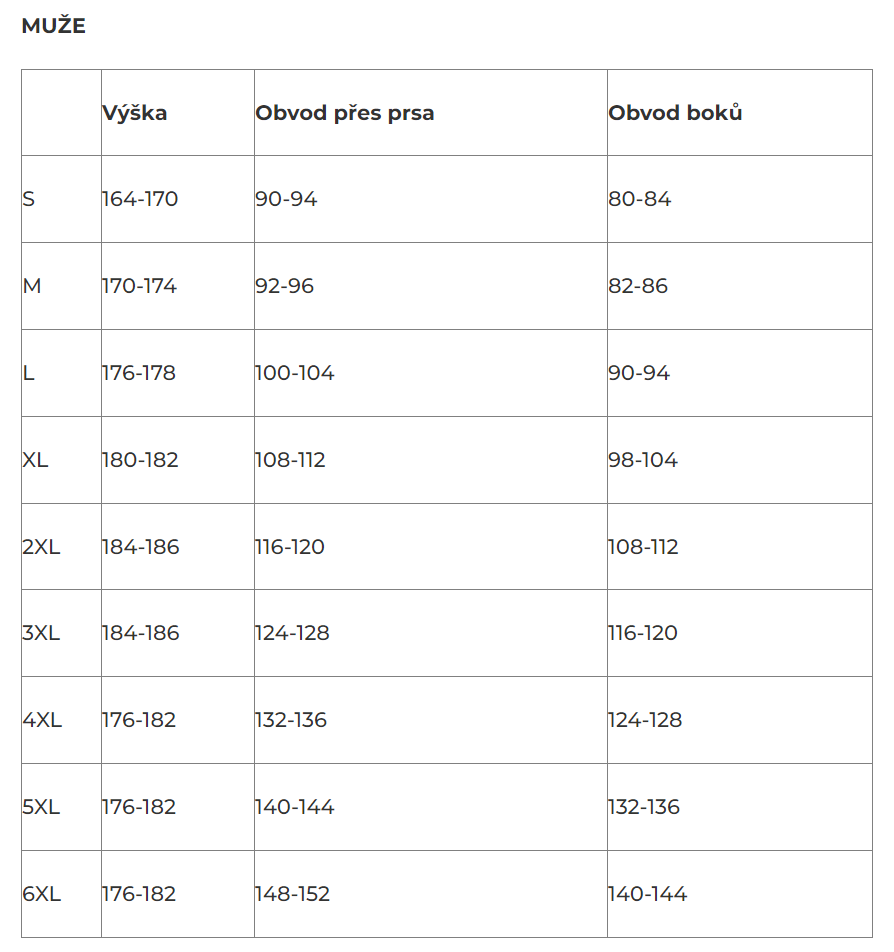894x952 pixels.
Task: Select the M size row label
Action: [x=32, y=286]
